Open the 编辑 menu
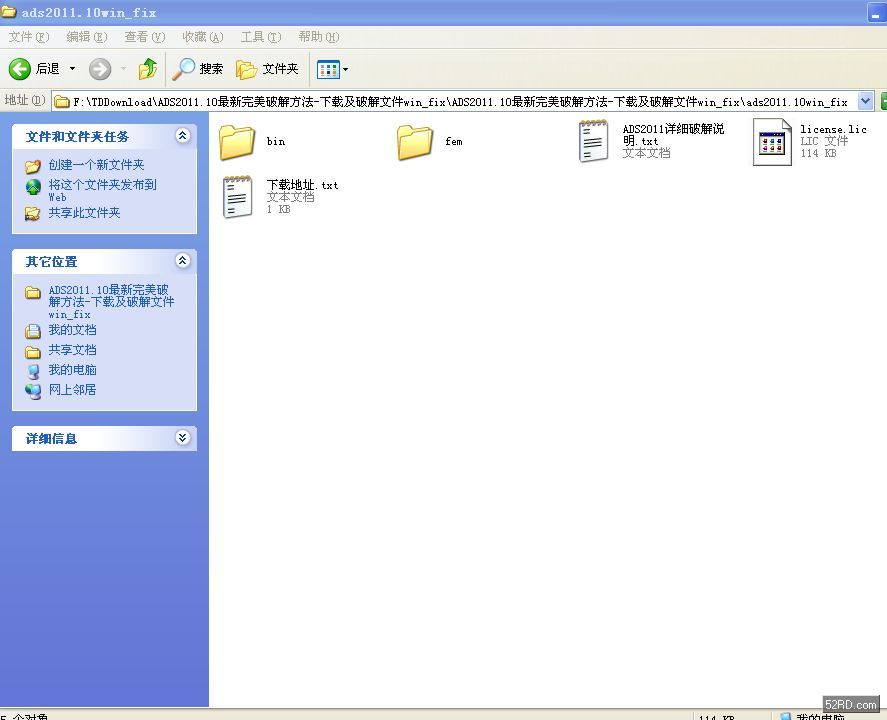This screenshot has width=887, height=720. [x=87, y=37]
